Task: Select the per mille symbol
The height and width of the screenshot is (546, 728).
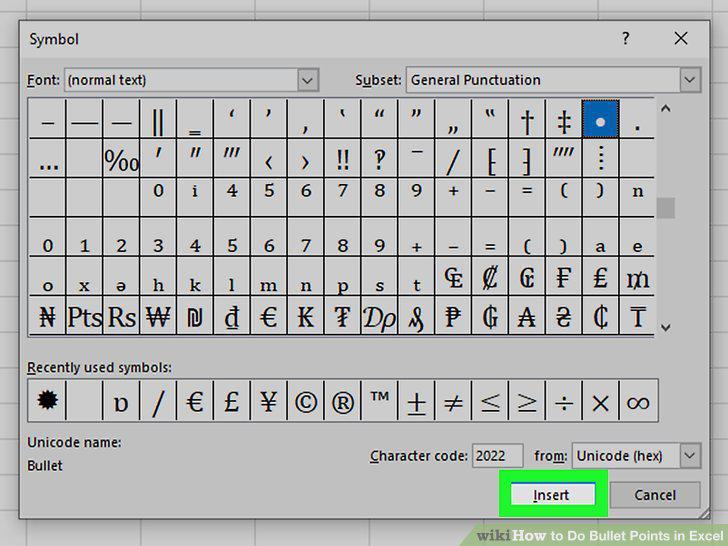Action: [121, 159]
